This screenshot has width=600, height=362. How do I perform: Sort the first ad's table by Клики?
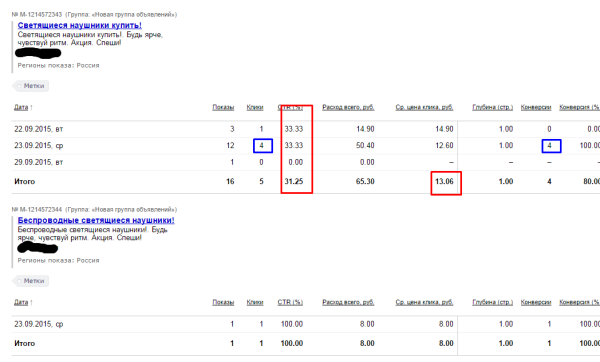[x=255, y=108]
